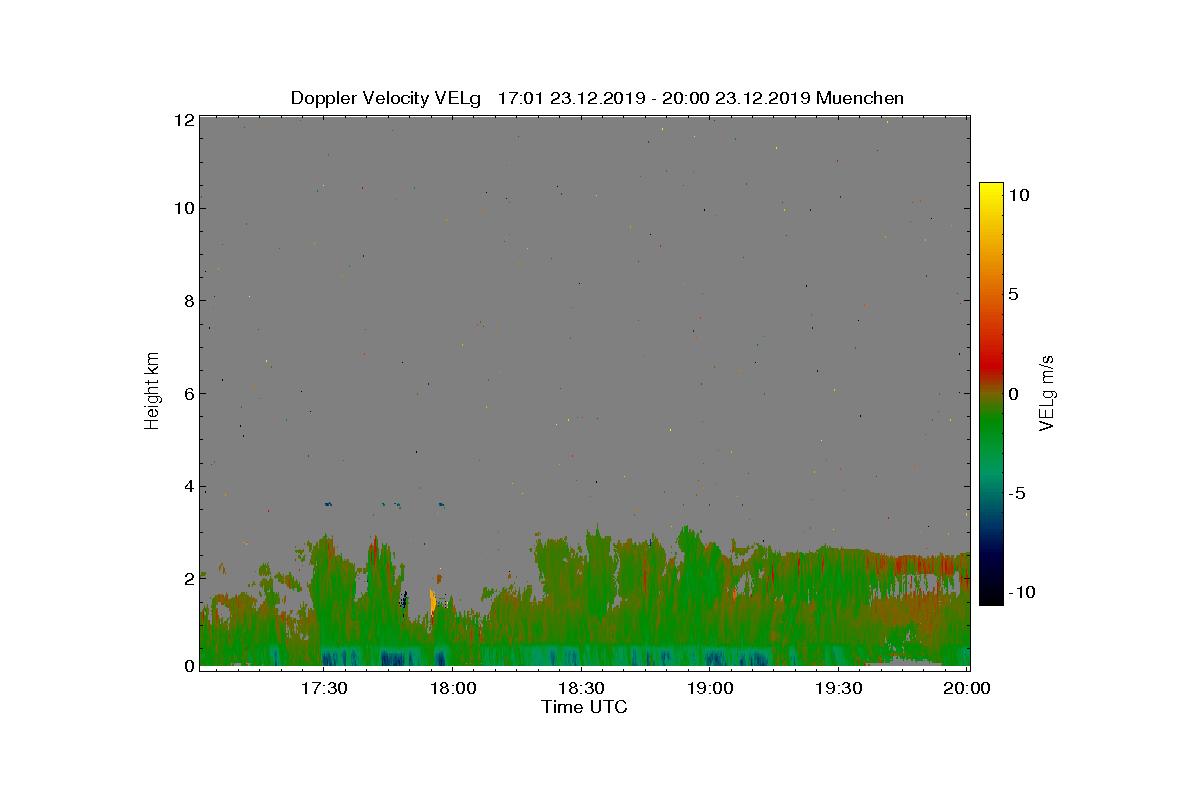Click the colorbar tick label '-10'
Image resolution: width=1200 pixels, height=800 pixels.
pos(1020,592)
